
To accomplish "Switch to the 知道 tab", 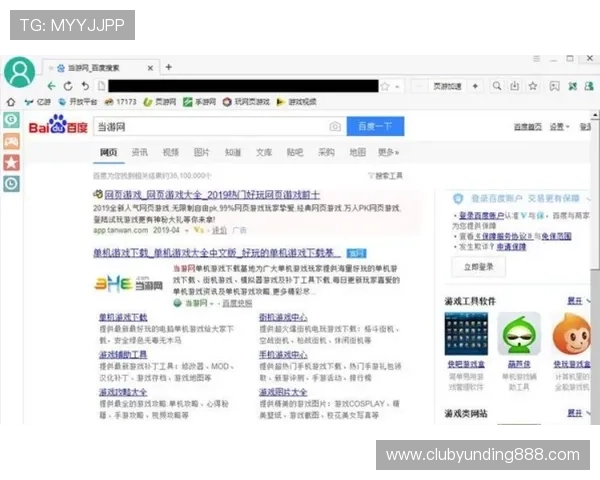I will [233, 152].
